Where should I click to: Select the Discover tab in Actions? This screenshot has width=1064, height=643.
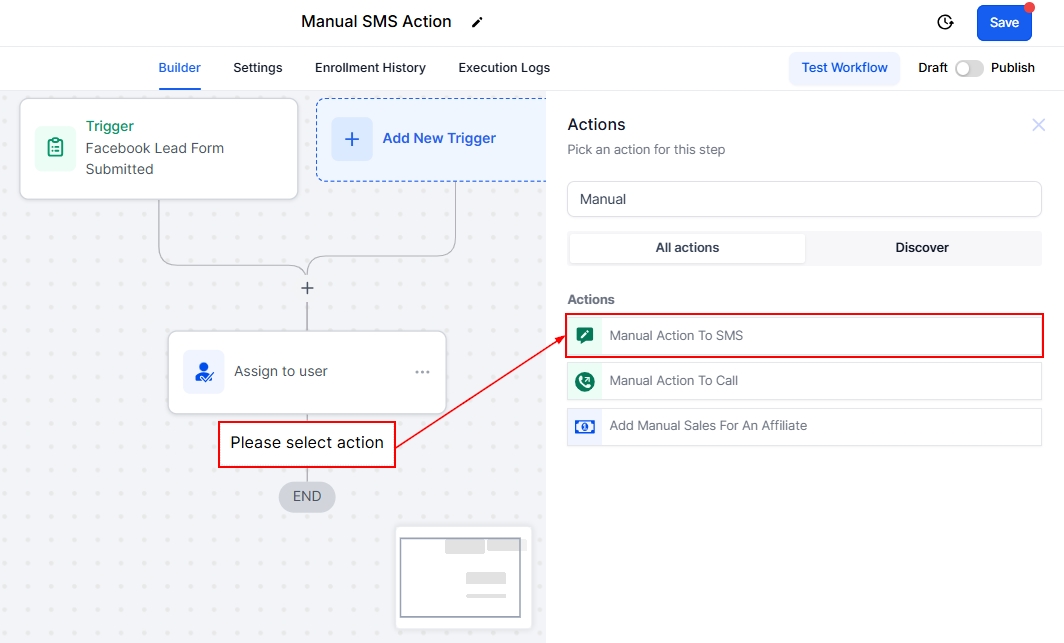[x=922, y=248]
